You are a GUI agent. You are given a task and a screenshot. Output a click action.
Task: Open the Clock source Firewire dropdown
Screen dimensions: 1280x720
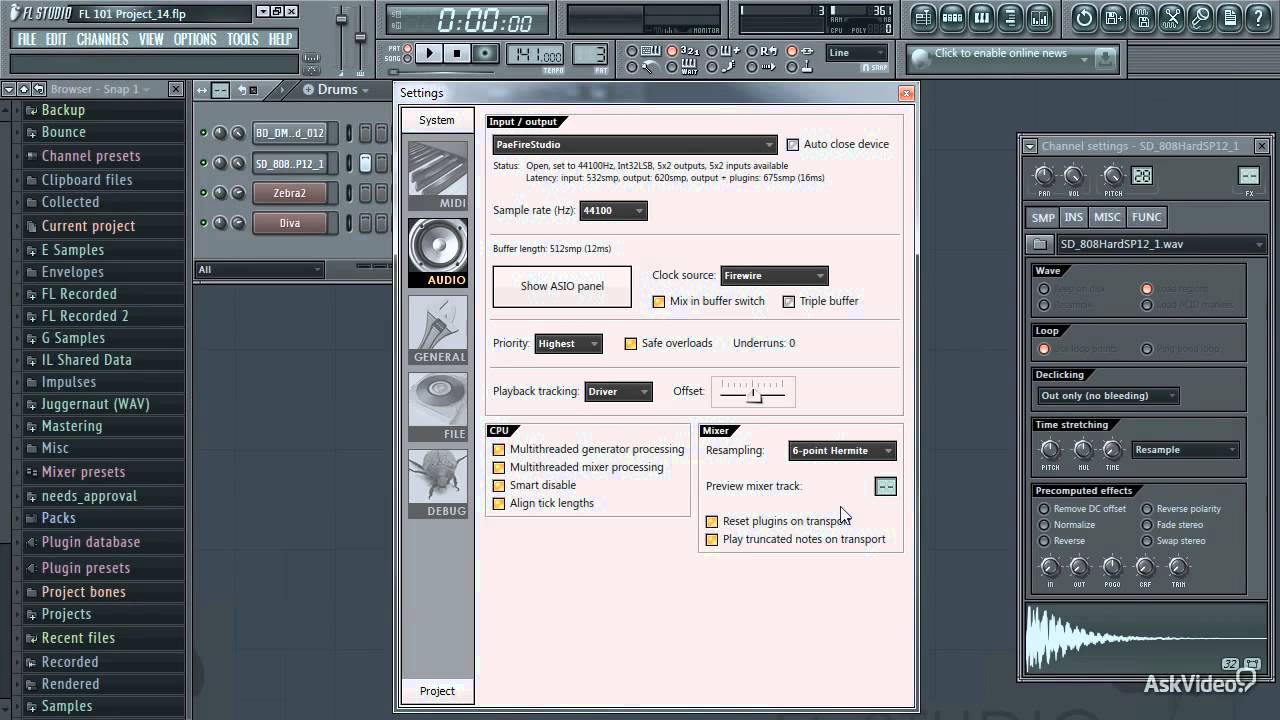pos(774,275)
